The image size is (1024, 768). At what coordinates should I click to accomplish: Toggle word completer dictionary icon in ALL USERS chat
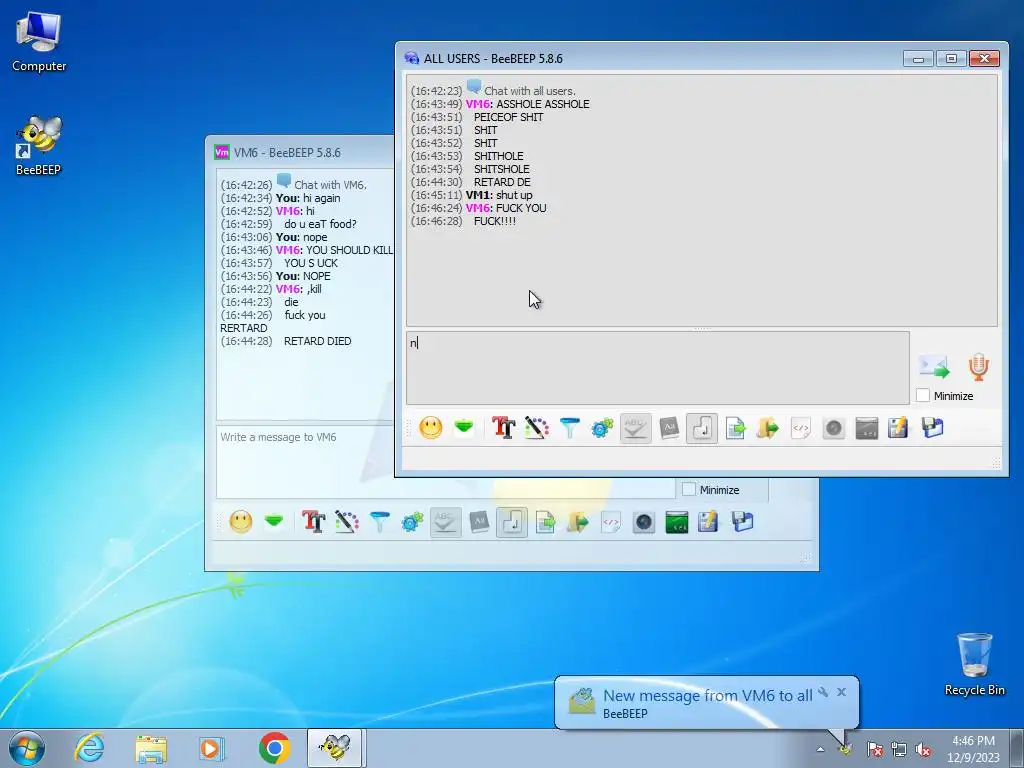pyautogui.click(x=669, y=428)
